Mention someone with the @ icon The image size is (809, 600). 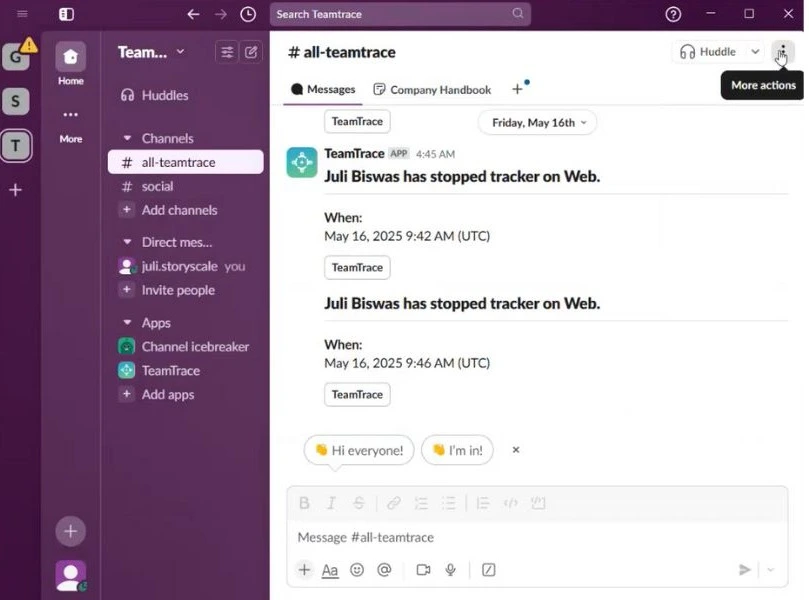384,570
